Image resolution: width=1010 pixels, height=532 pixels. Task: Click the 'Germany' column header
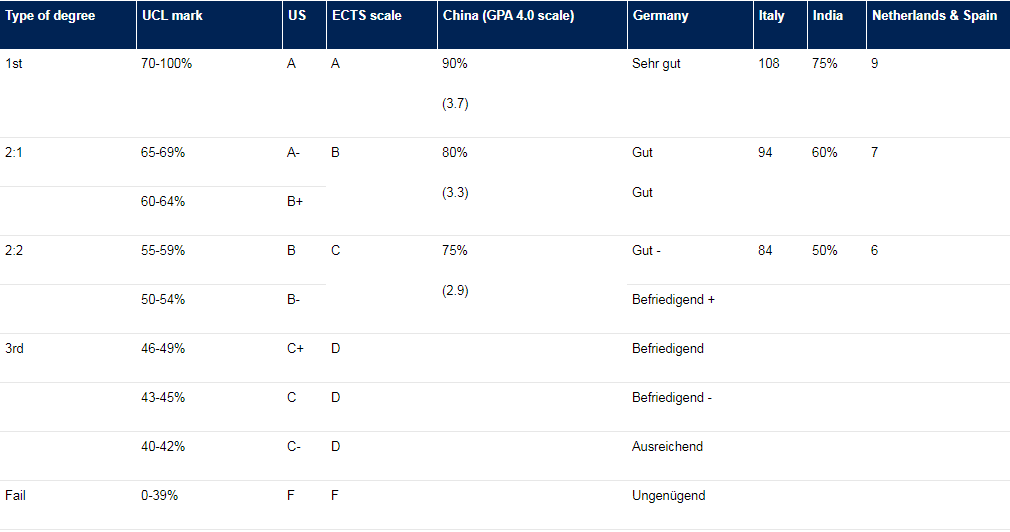tap(660, 16)
